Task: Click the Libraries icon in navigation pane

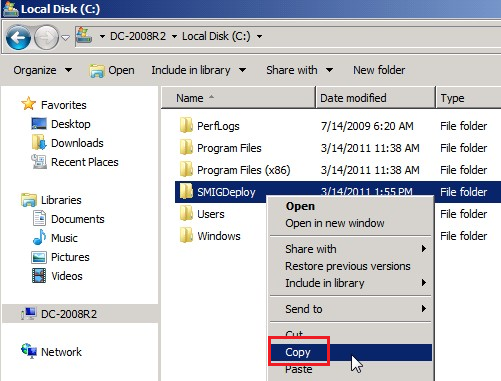Action: click(29, 200)
